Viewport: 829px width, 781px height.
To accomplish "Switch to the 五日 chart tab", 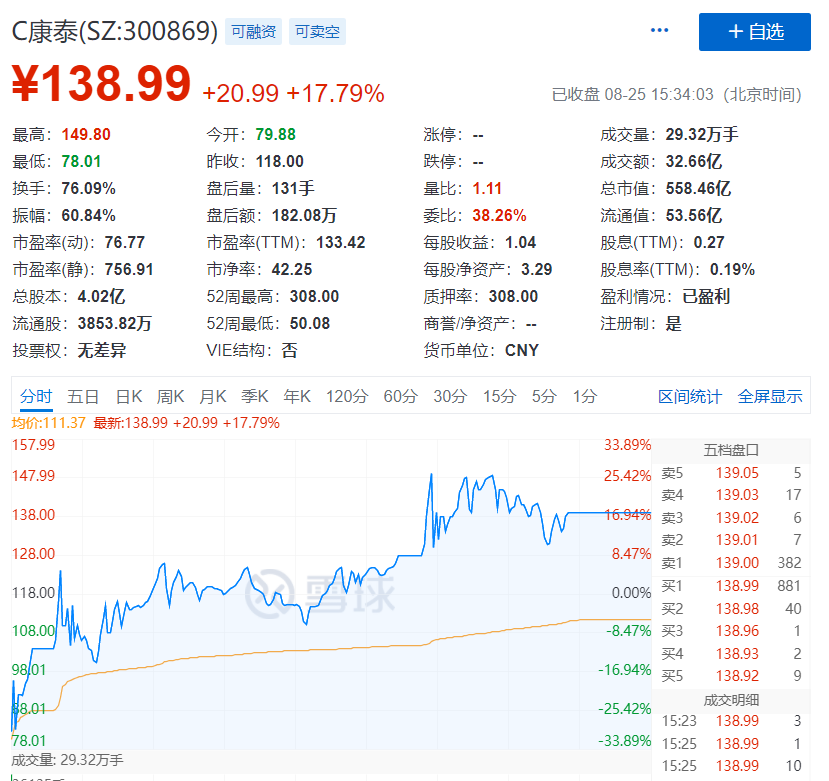I will 83,396.
